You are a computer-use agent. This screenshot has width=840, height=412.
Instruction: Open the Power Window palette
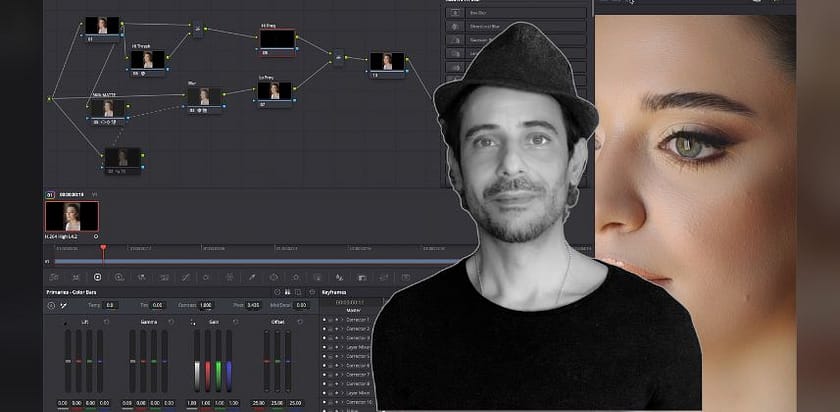(x=274, y=277)
